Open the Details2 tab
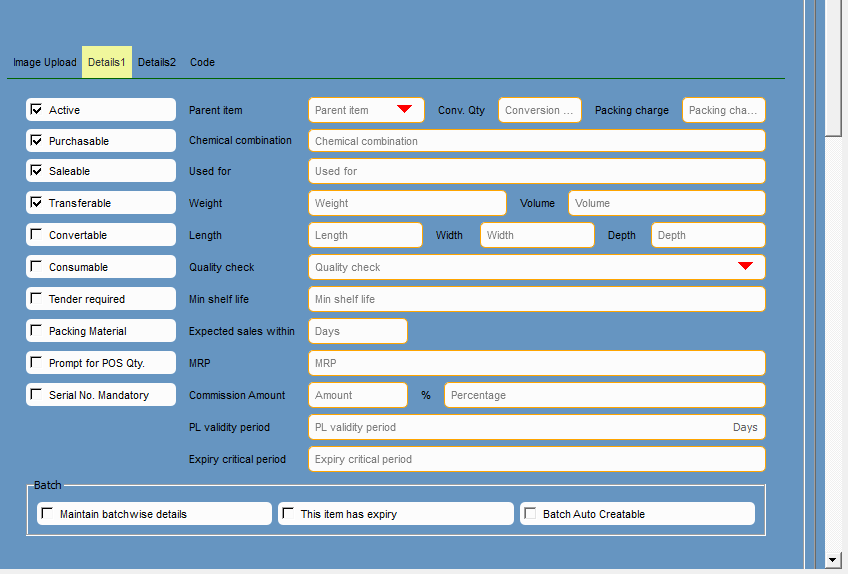Viewport: 848px width, 574px height. 156,62
